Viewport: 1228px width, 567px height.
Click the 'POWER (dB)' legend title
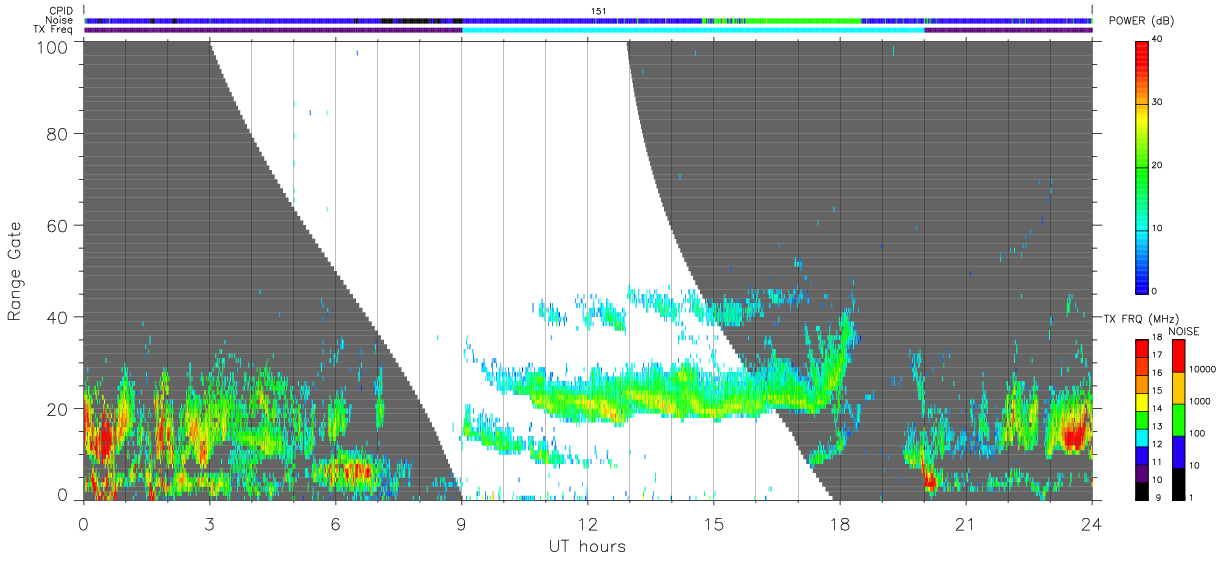(1139, 23)
